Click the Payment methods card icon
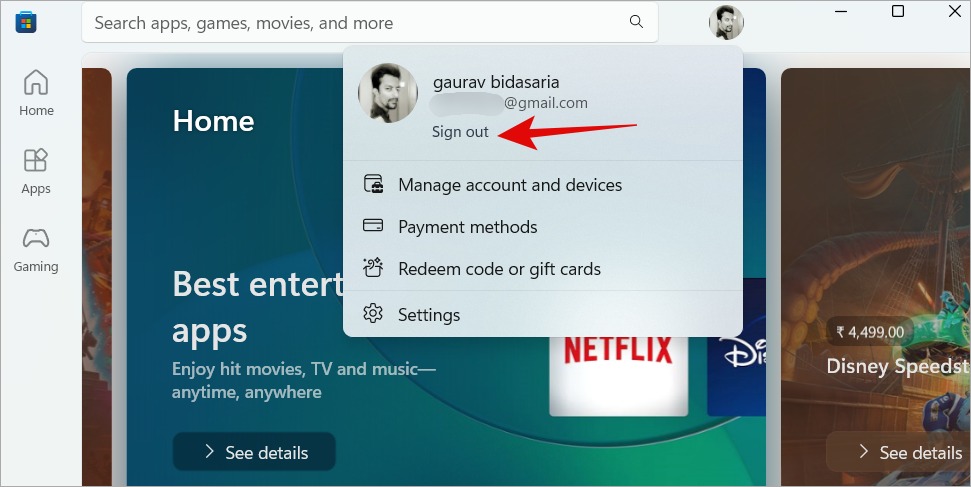 [x=373, y=226]
